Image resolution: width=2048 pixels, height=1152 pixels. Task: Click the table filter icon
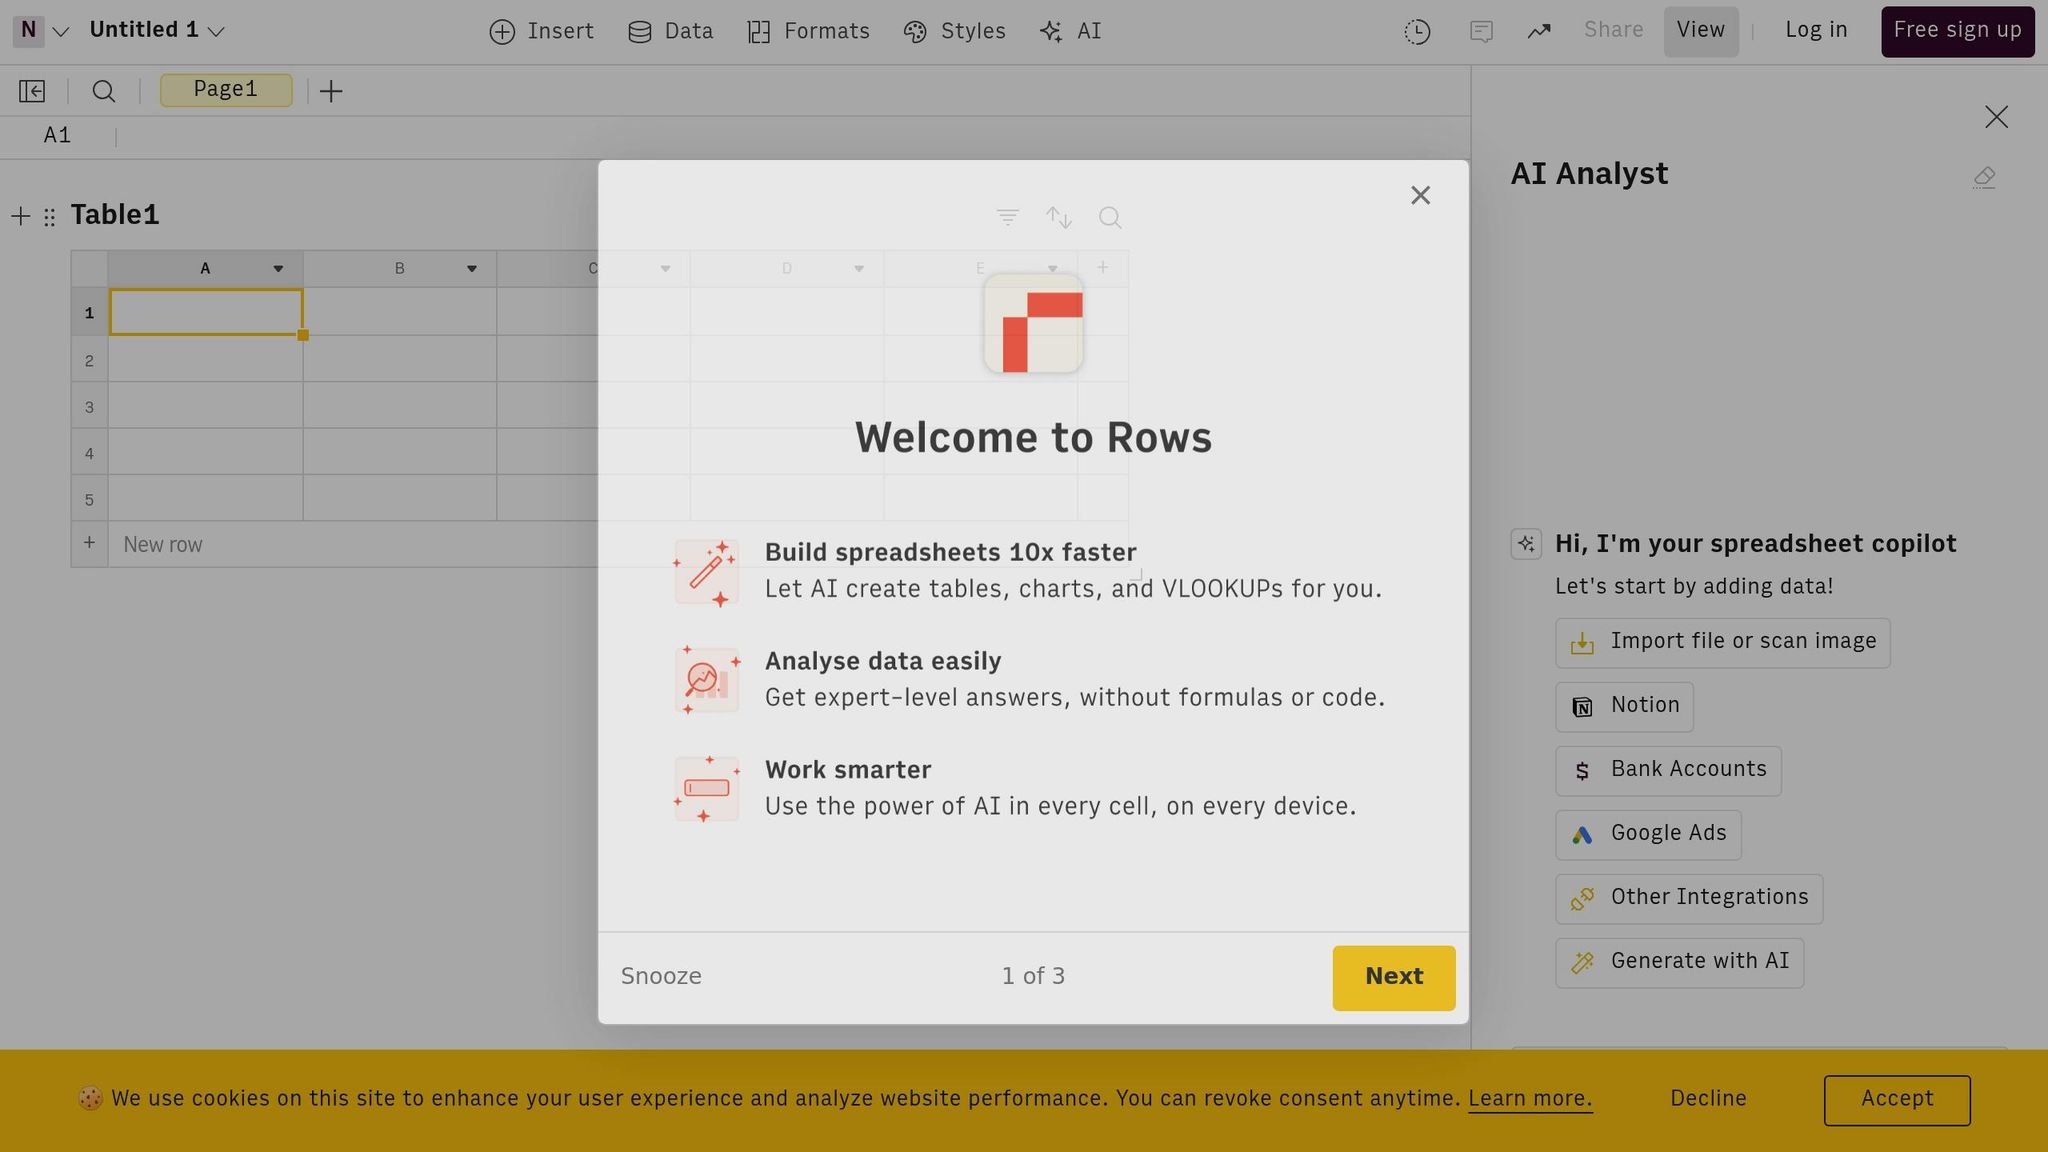point(1007,218)
